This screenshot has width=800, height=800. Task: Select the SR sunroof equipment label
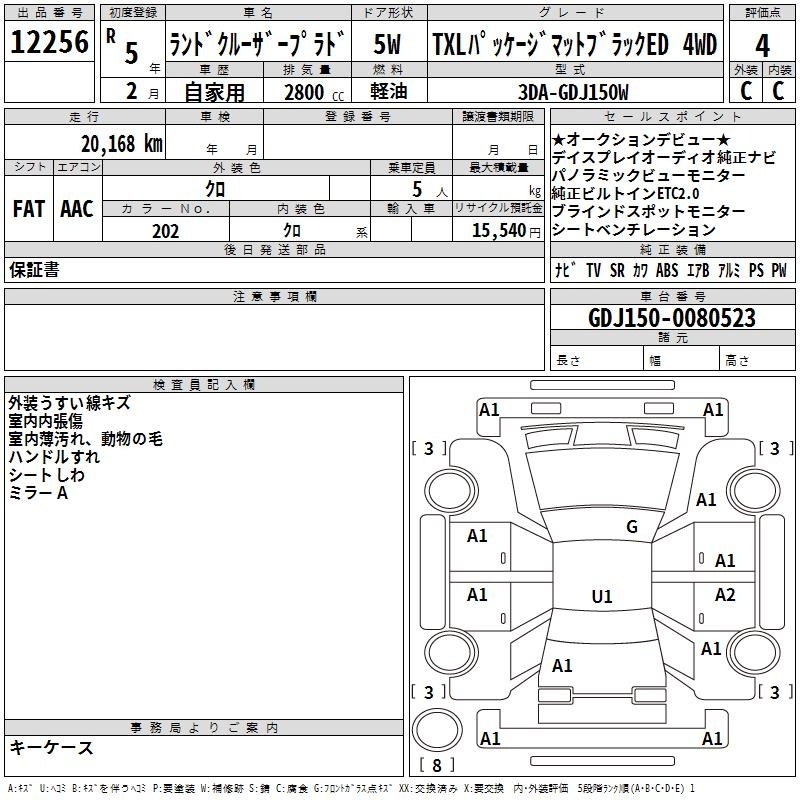617,270
